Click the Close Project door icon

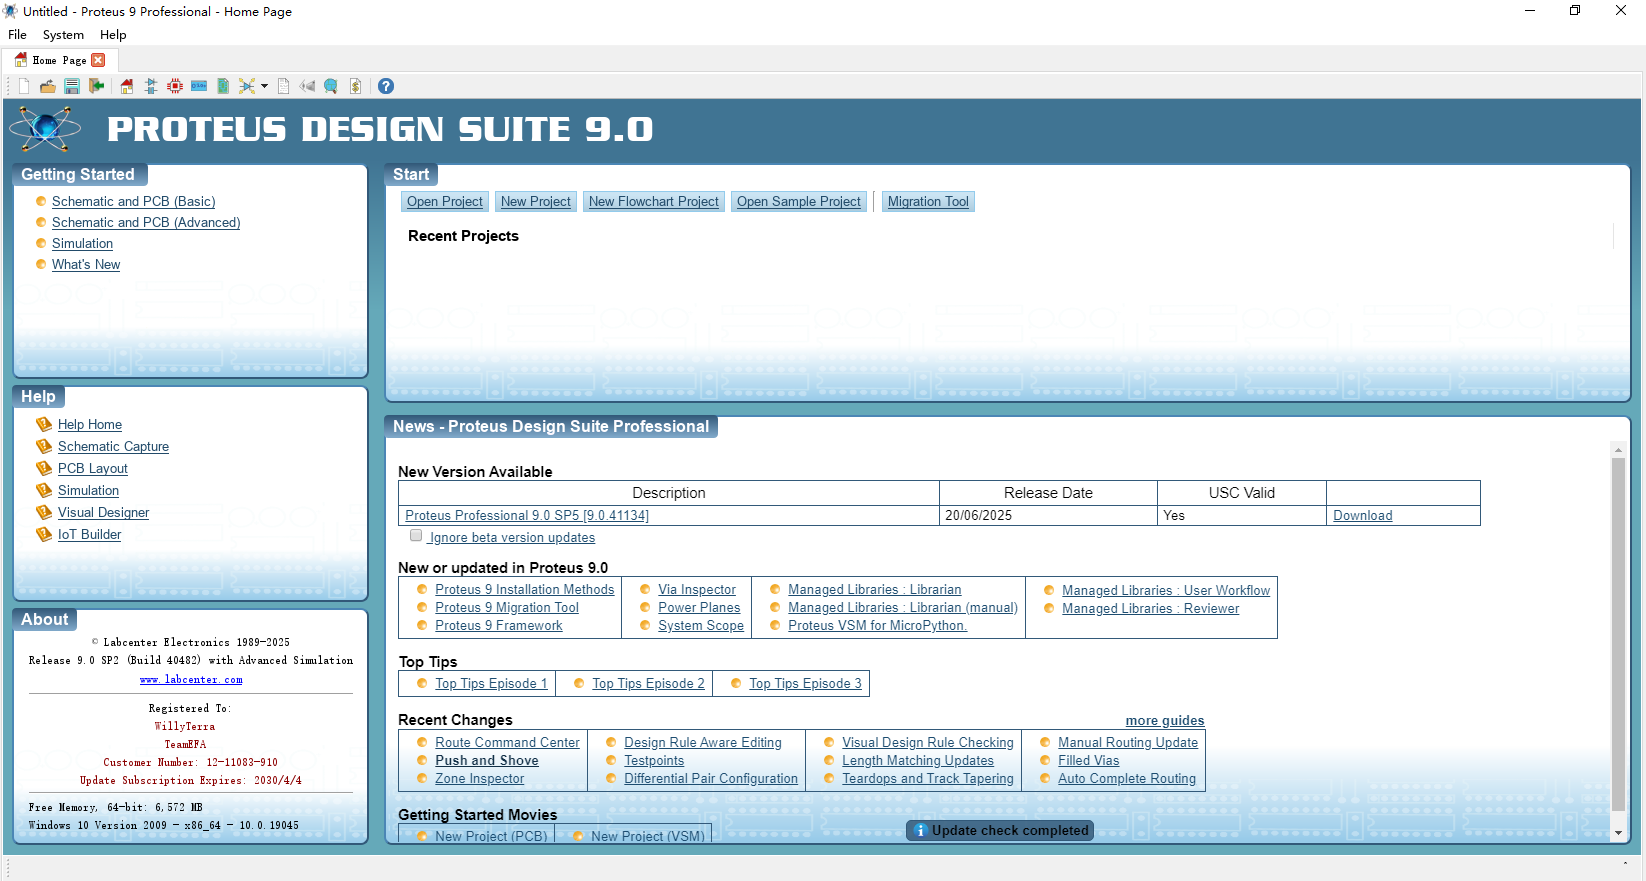click(x=97, y=86)
